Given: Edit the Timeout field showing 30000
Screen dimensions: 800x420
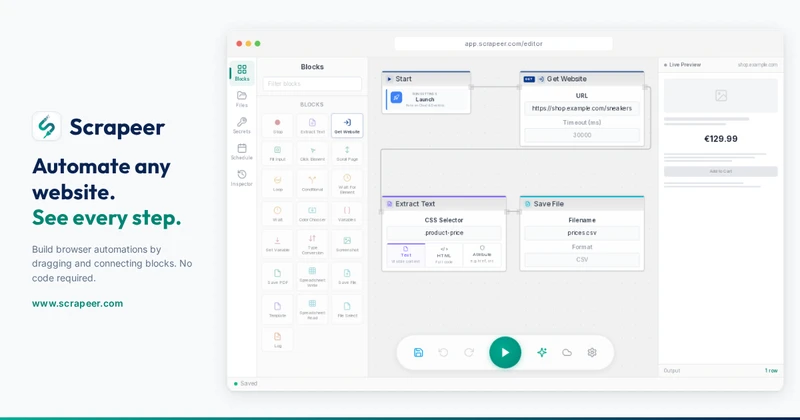Looking at the screenshot, I should (582, 135).
